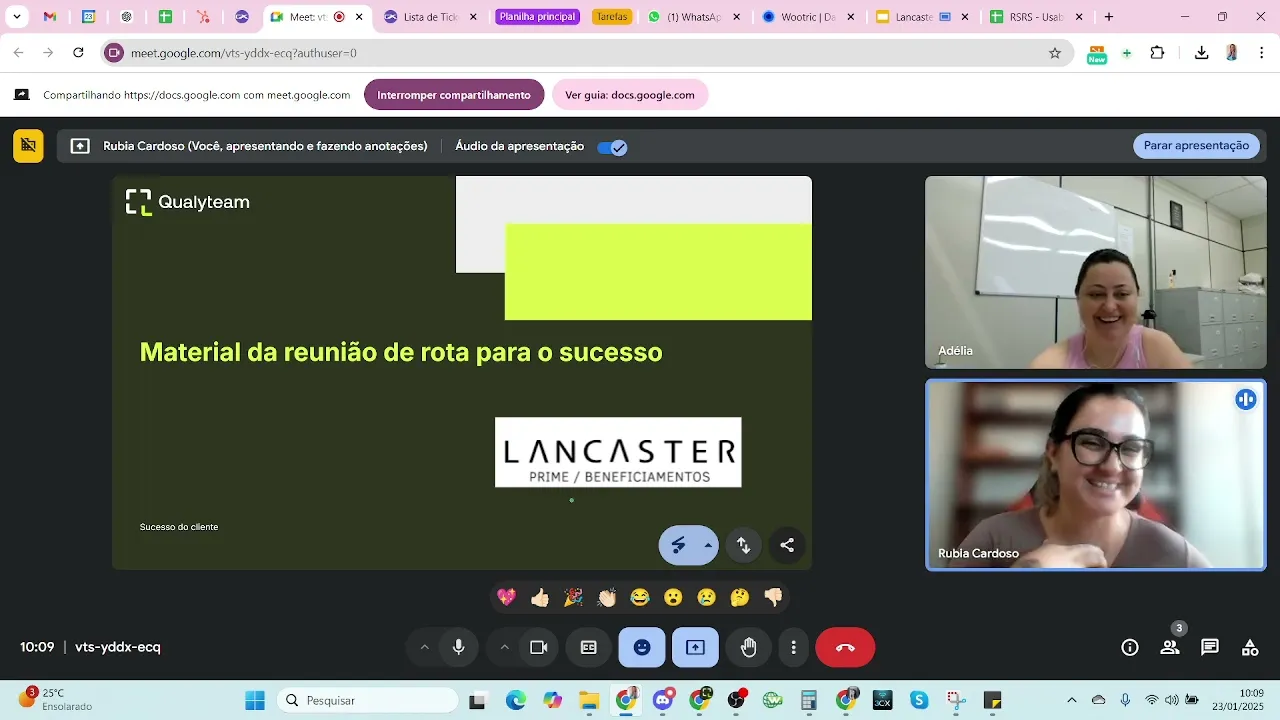Show the participants panel
The height and width of the screenshot is (720, 1280).
click(1170, 647)
